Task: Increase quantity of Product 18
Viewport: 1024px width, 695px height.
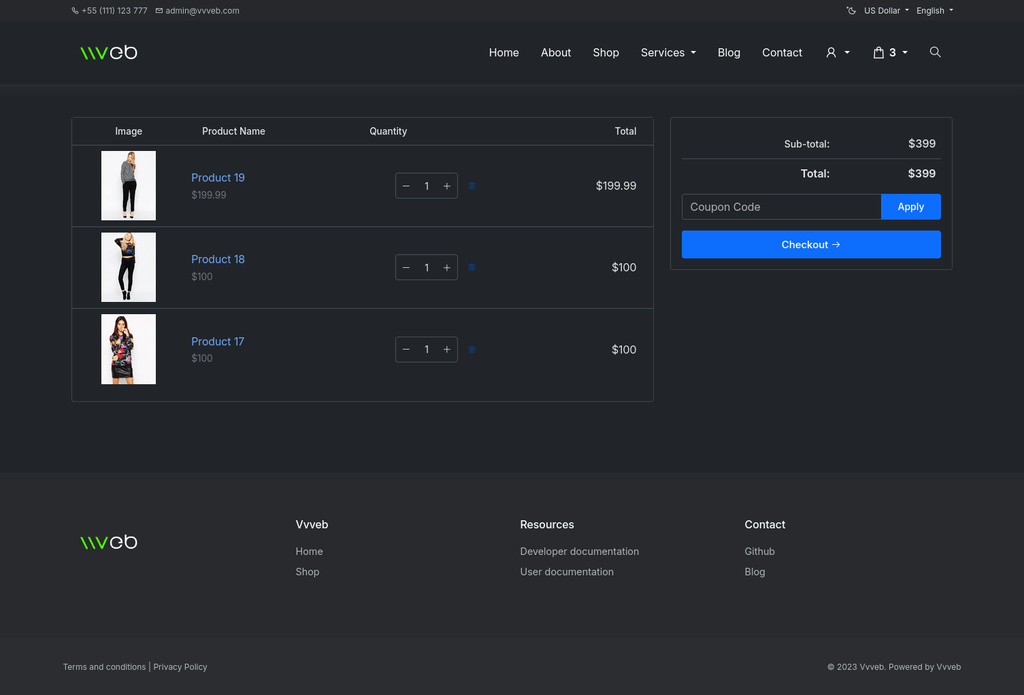Action: (x=447, y=268)
